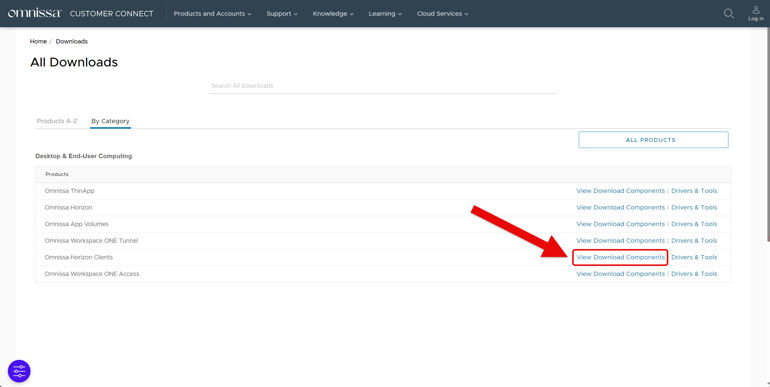Expand the Cloud Services menu
The width and height of the screenshot is (770, 387).
pyautogui.click(x=442, y=14)
